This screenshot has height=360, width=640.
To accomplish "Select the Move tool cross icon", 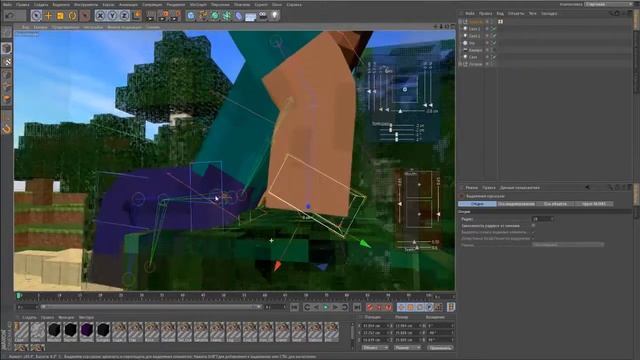I will pos(48,16).
